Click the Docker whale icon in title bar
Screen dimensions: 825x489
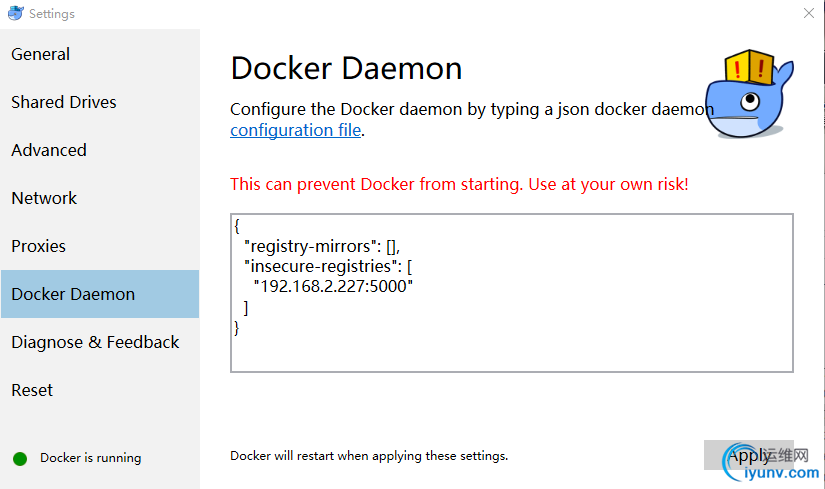(16, 13)
